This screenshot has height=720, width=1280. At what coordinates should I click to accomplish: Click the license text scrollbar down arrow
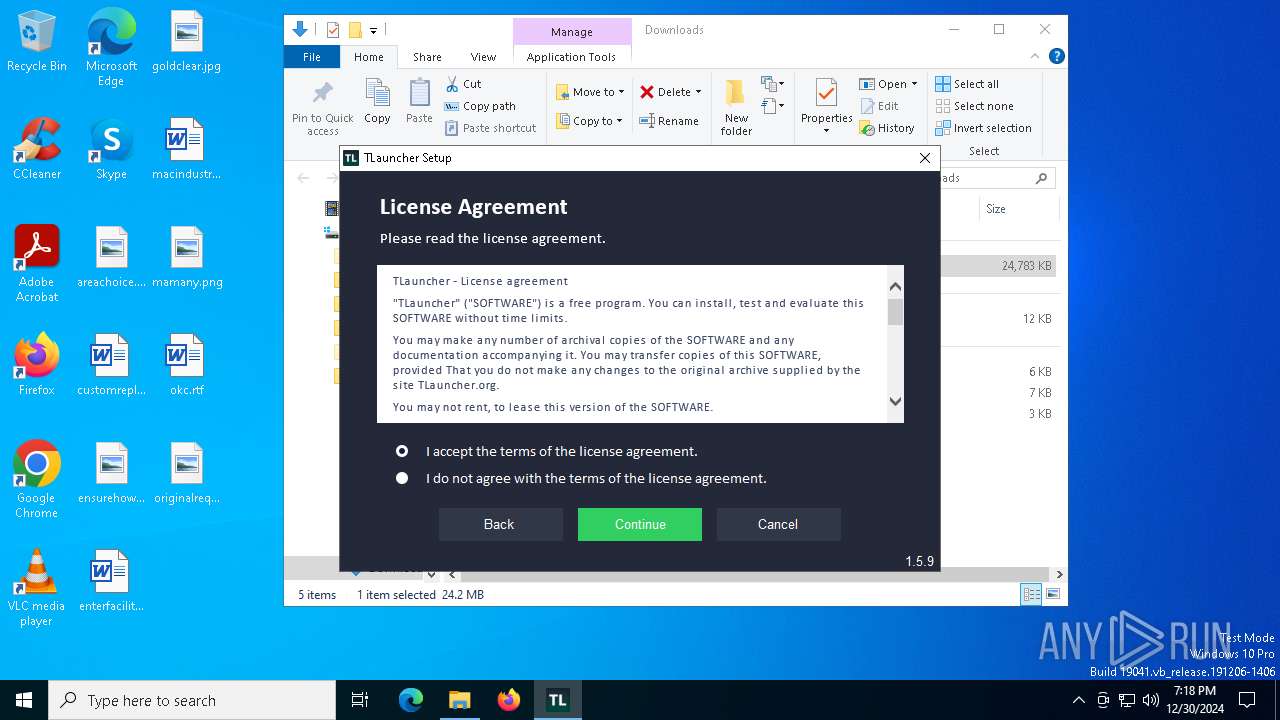tap(895, 402)
